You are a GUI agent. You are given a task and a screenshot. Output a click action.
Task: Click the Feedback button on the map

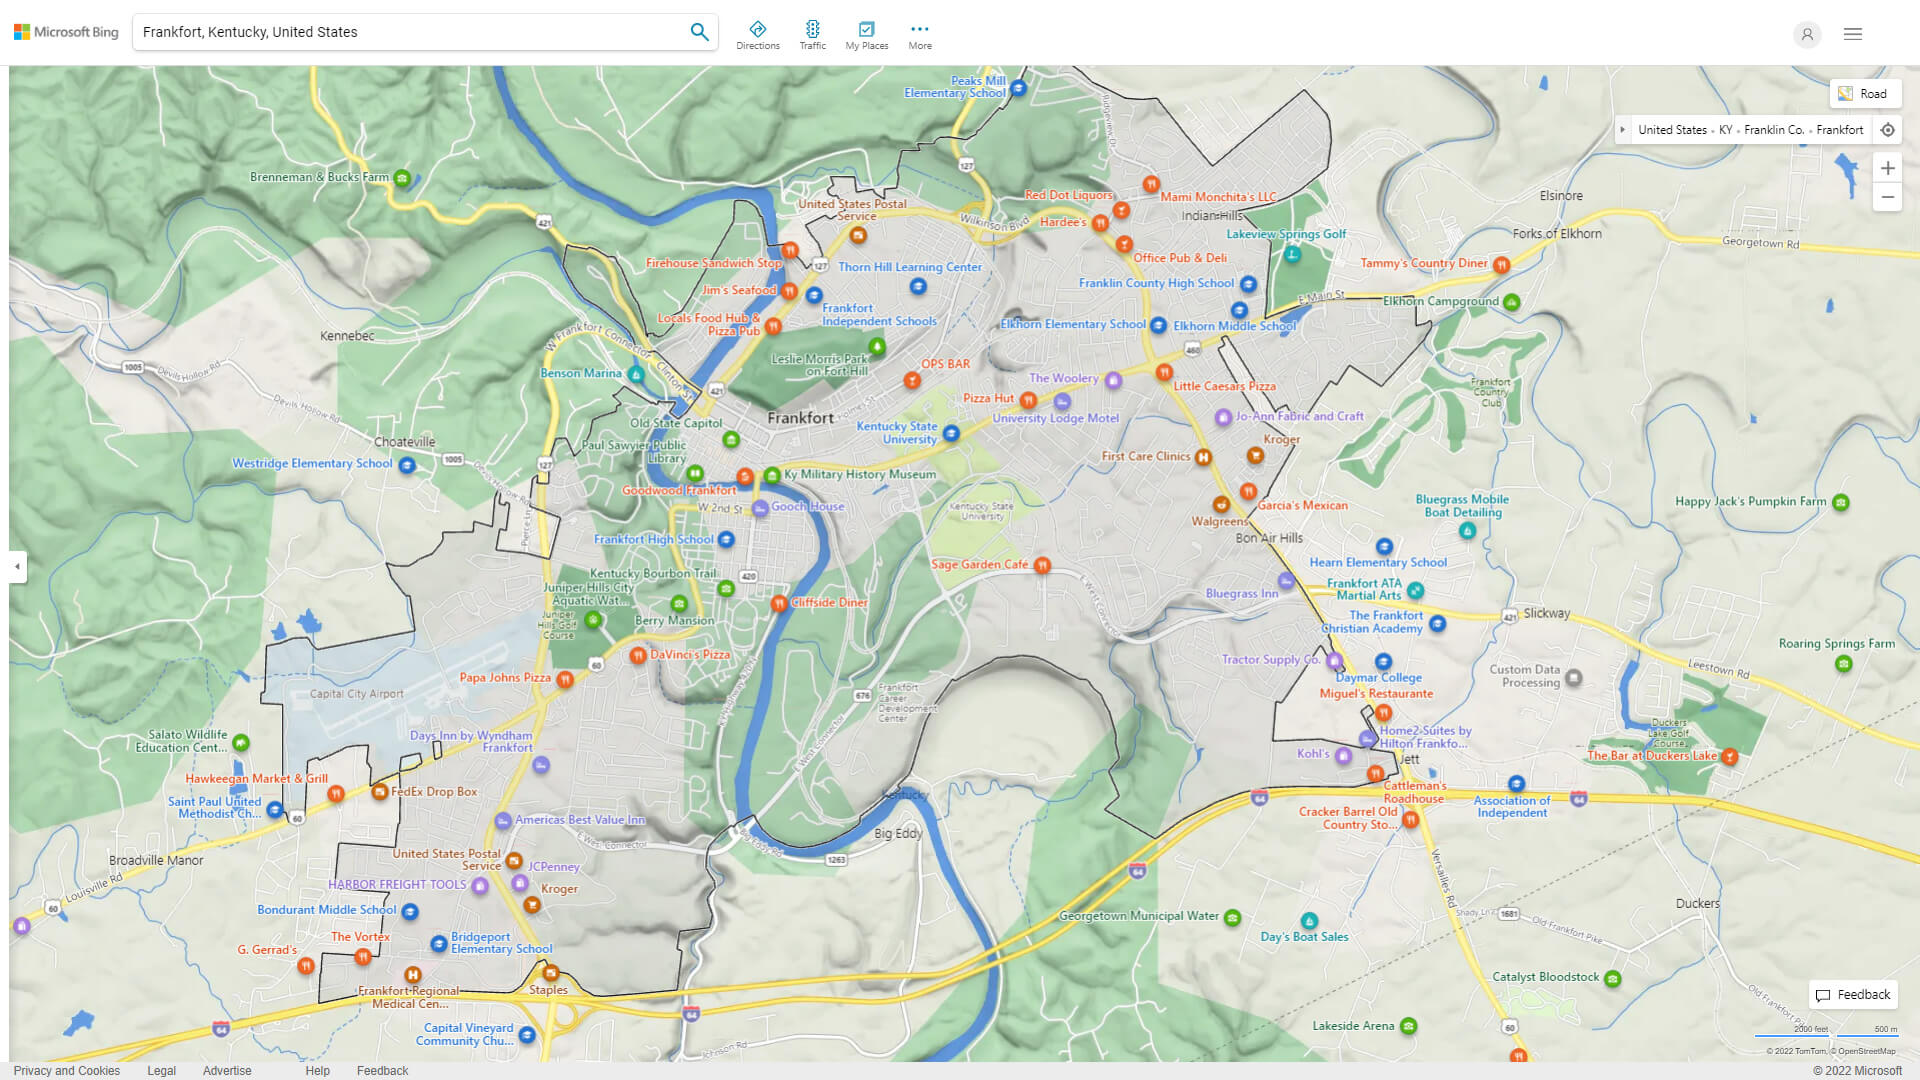coord(1852,994)
